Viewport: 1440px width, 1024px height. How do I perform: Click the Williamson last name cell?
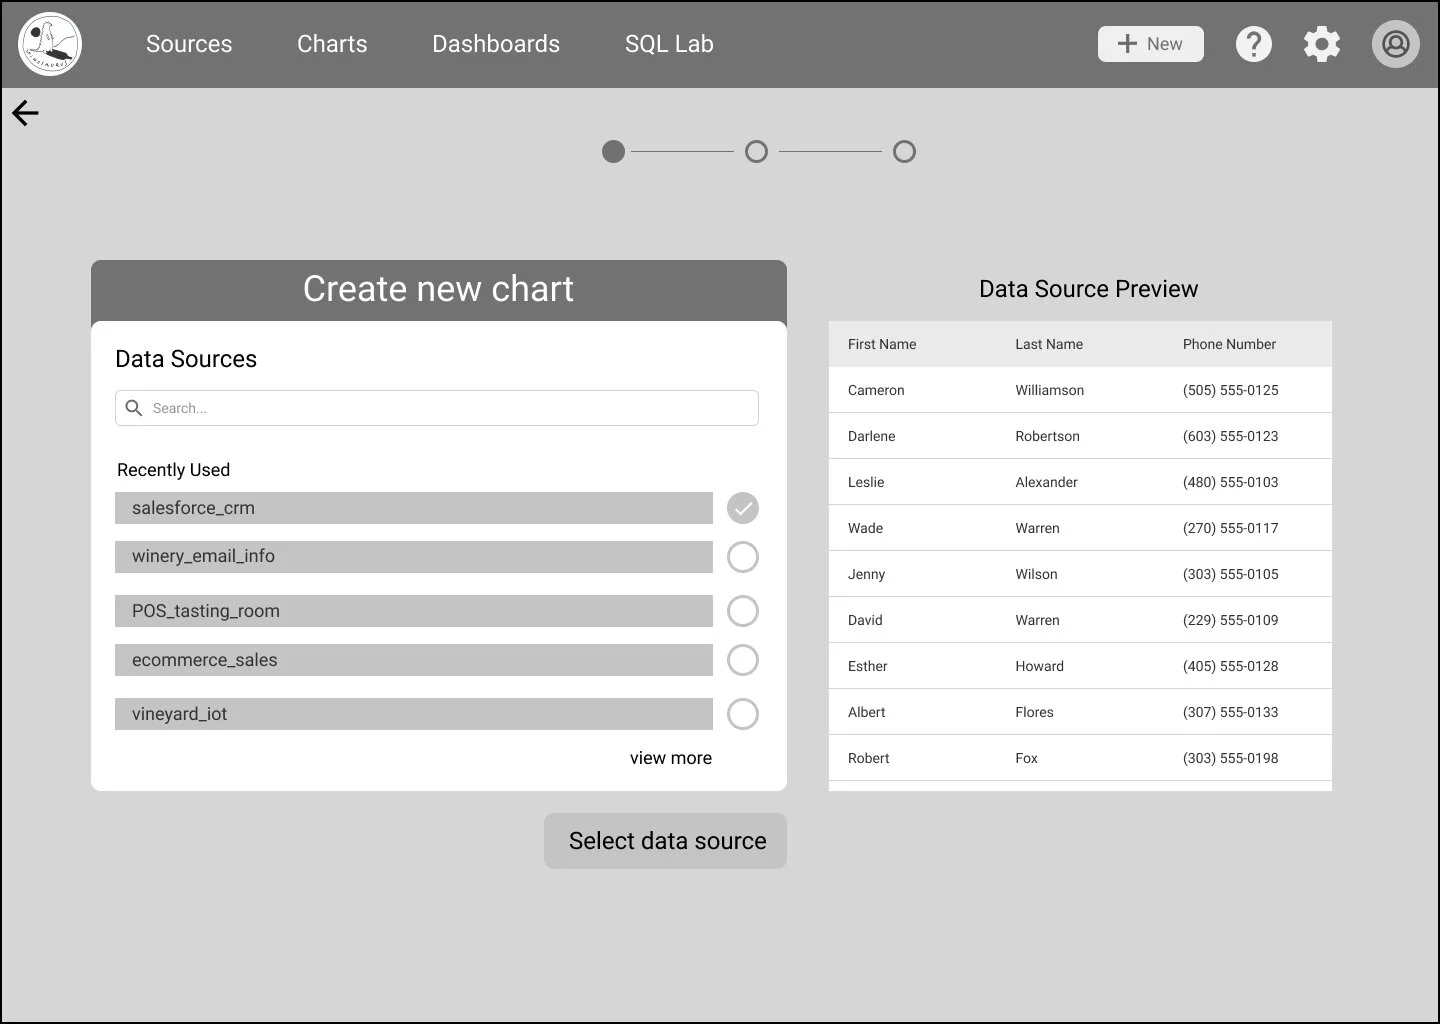pos(1050,390)
